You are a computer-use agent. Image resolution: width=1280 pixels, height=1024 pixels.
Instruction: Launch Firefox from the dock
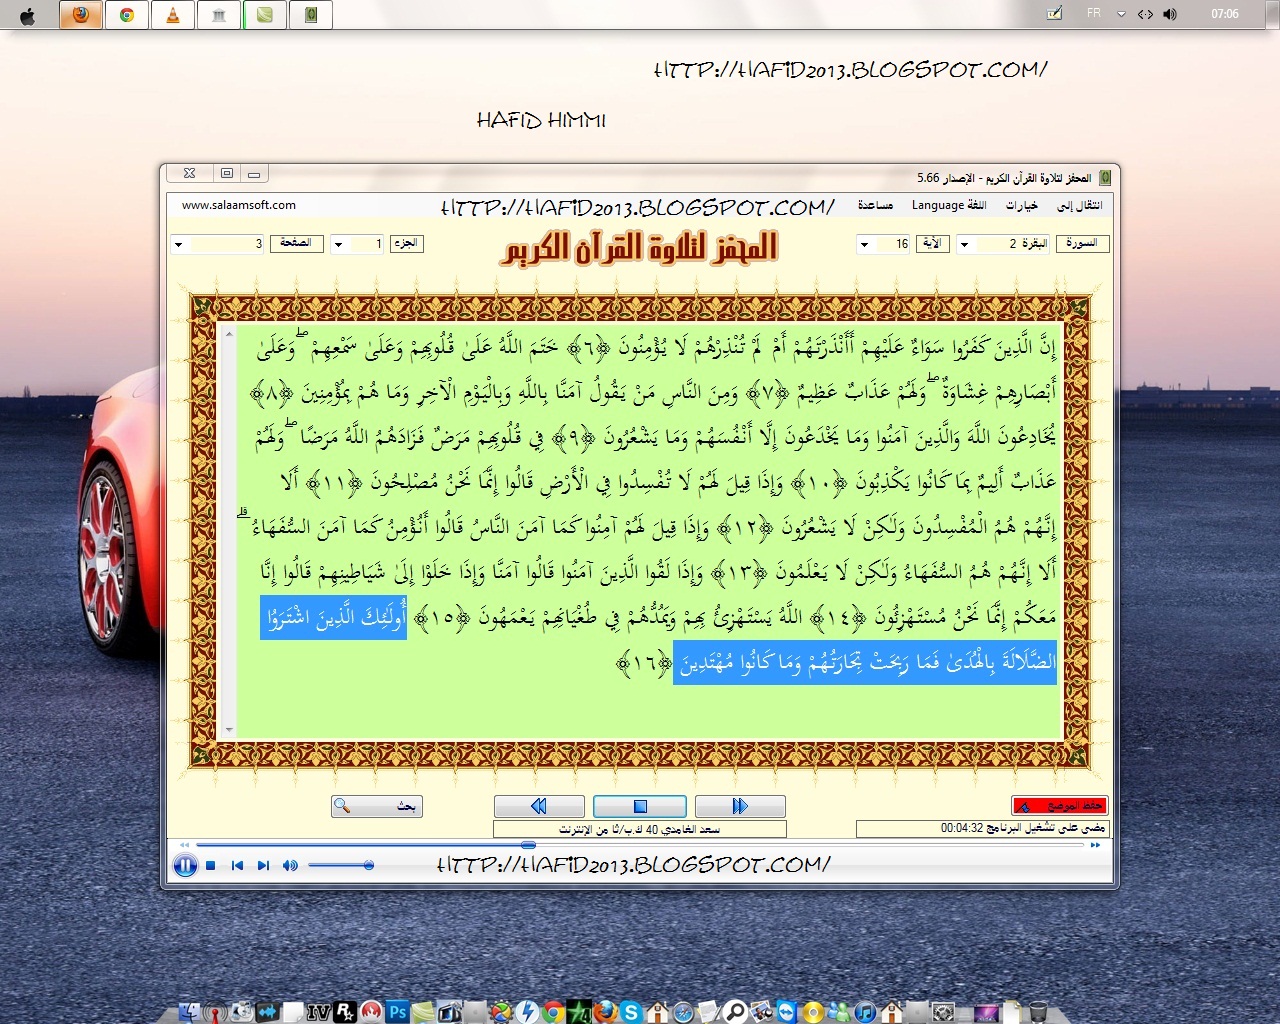pos(606,1011)
